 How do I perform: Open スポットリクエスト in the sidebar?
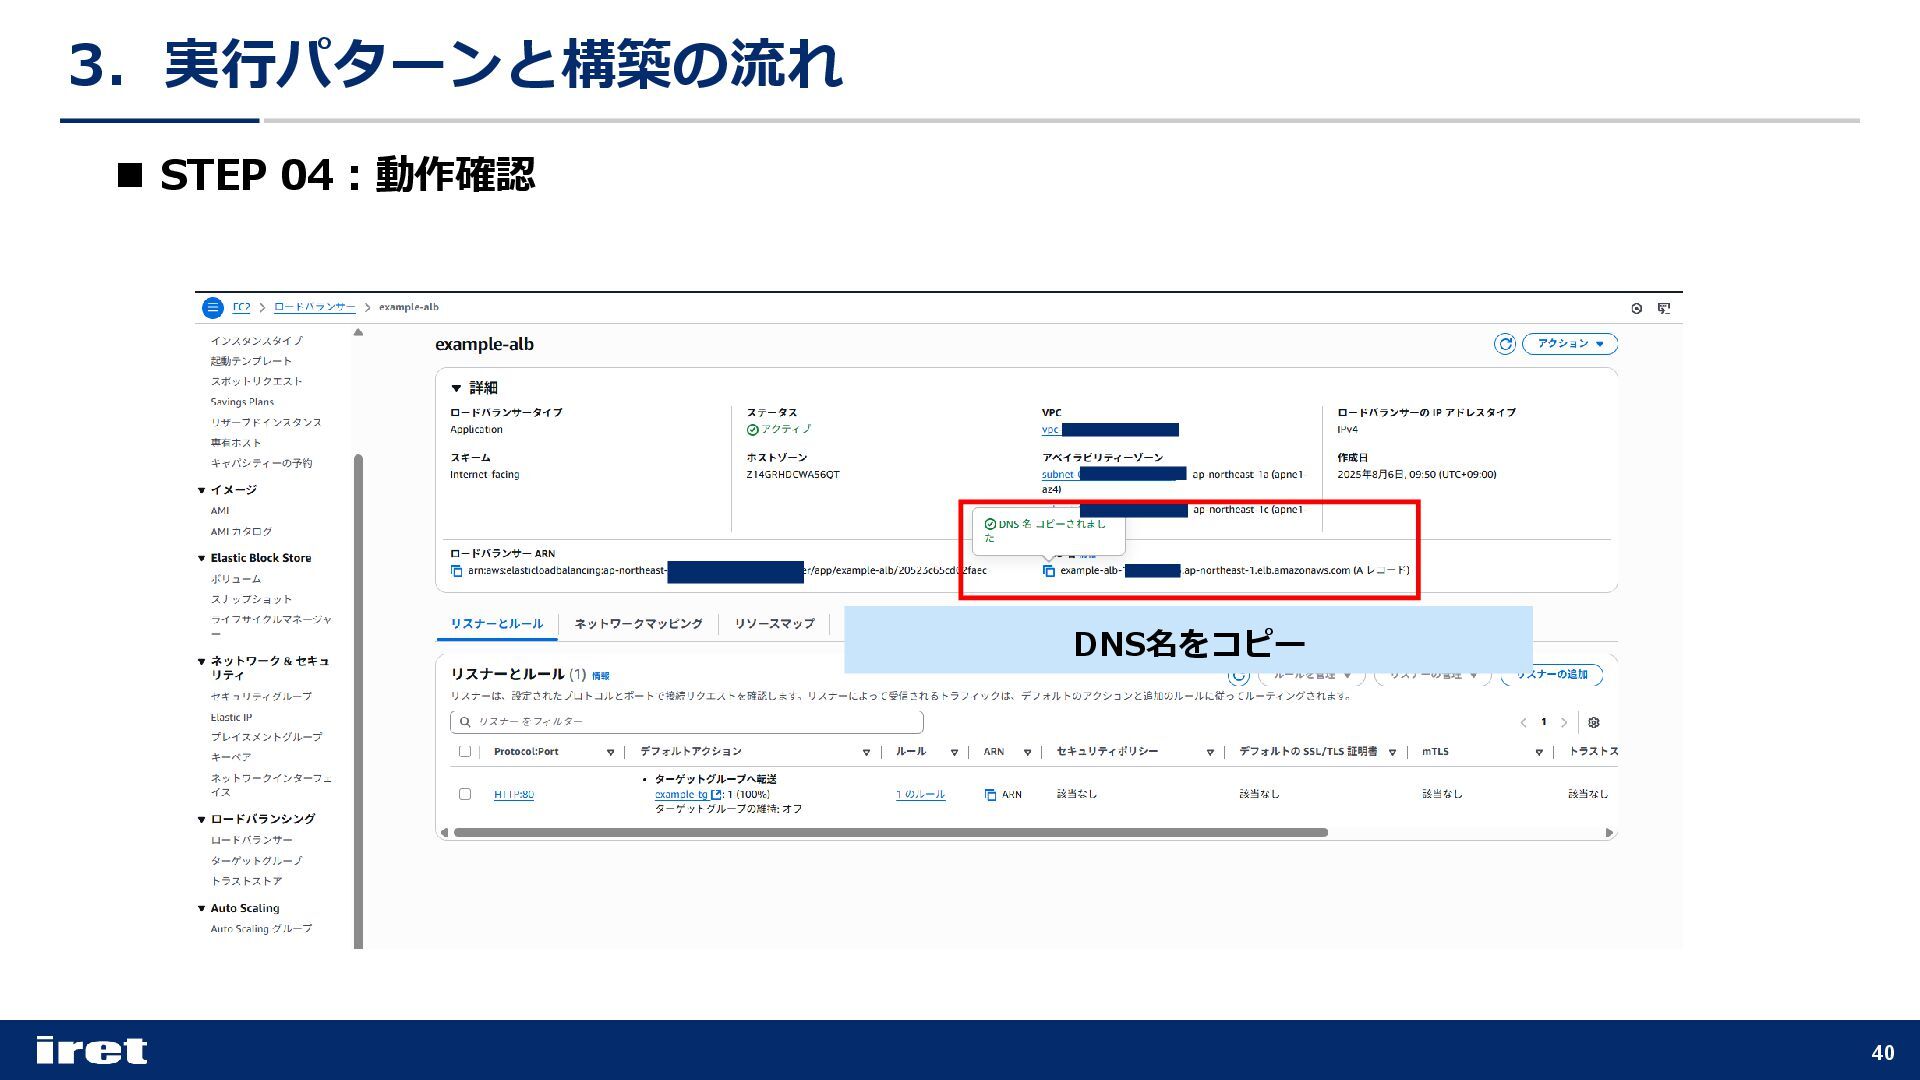point(256,381)
